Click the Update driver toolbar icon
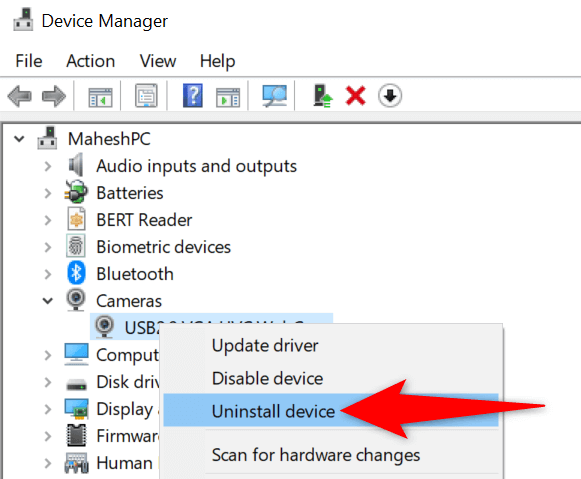 coord(323,96)
